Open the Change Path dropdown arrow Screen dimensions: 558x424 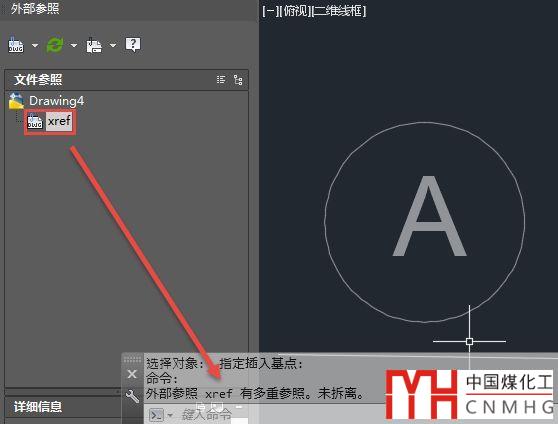point(112,46)
